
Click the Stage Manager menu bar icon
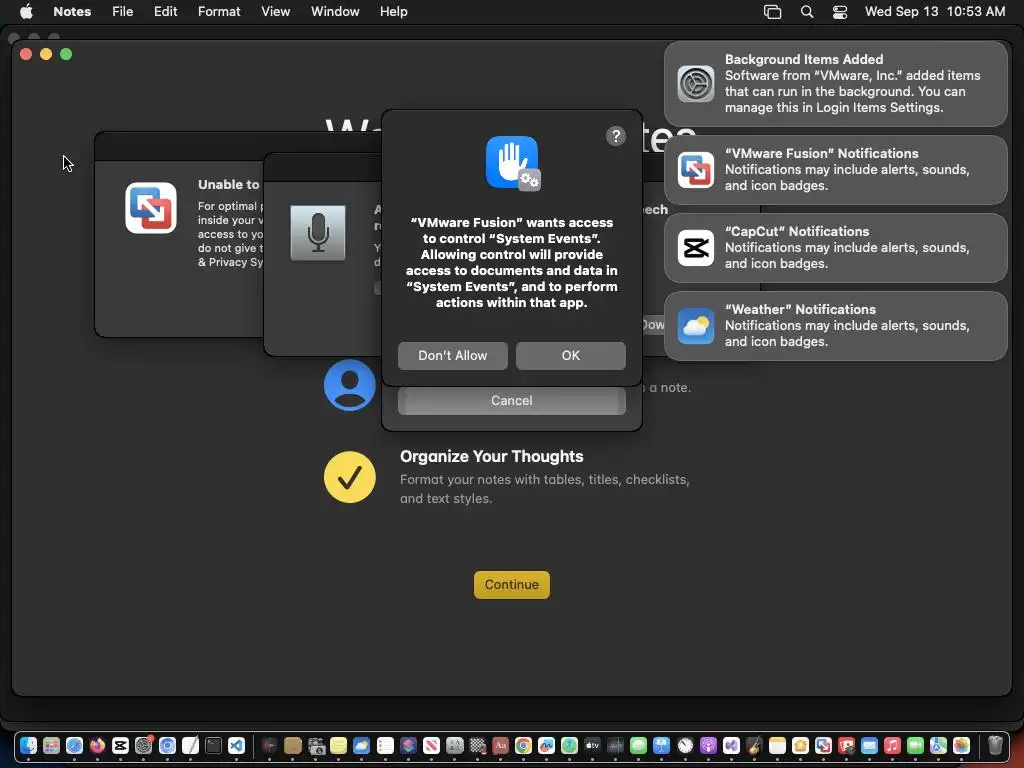(773, 12)
